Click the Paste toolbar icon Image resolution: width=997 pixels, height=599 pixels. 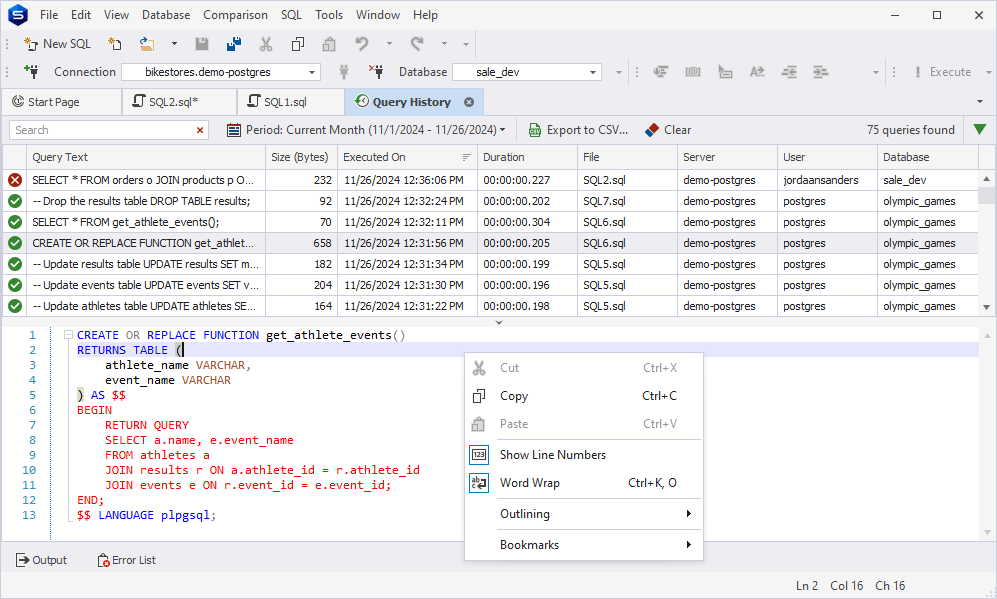pyautogui.click(x=329, y=44)
